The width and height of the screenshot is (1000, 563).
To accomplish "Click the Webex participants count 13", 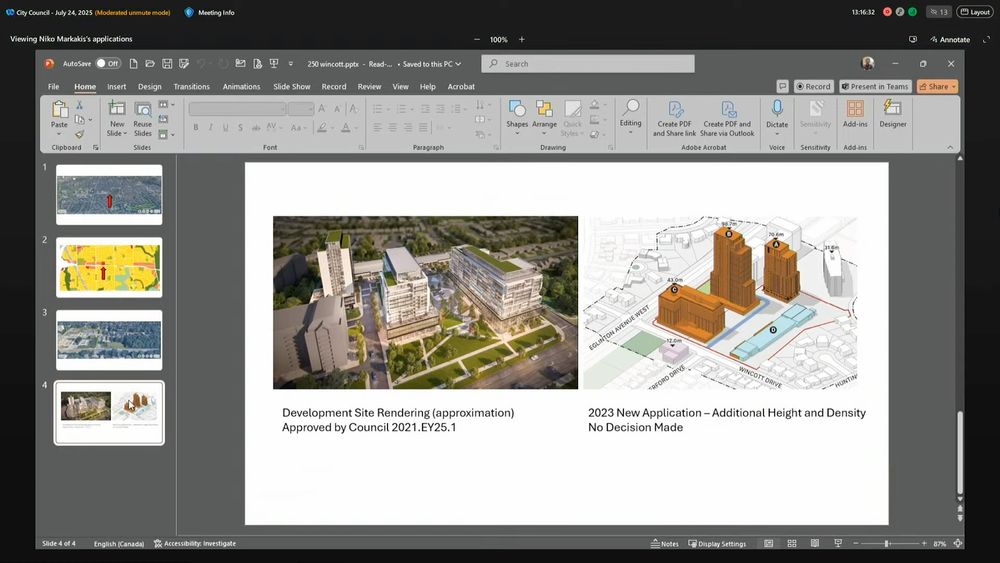I will (938, 12).
